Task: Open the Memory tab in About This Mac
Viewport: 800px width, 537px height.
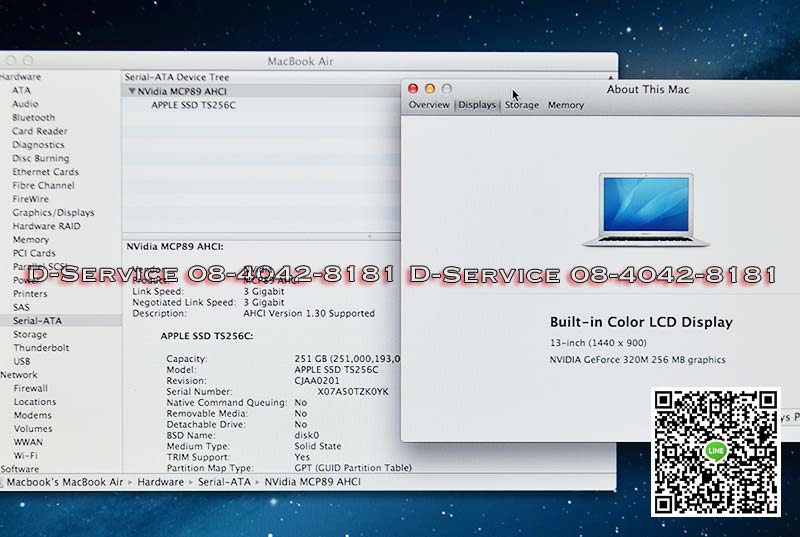Action: tap(566, 105)
